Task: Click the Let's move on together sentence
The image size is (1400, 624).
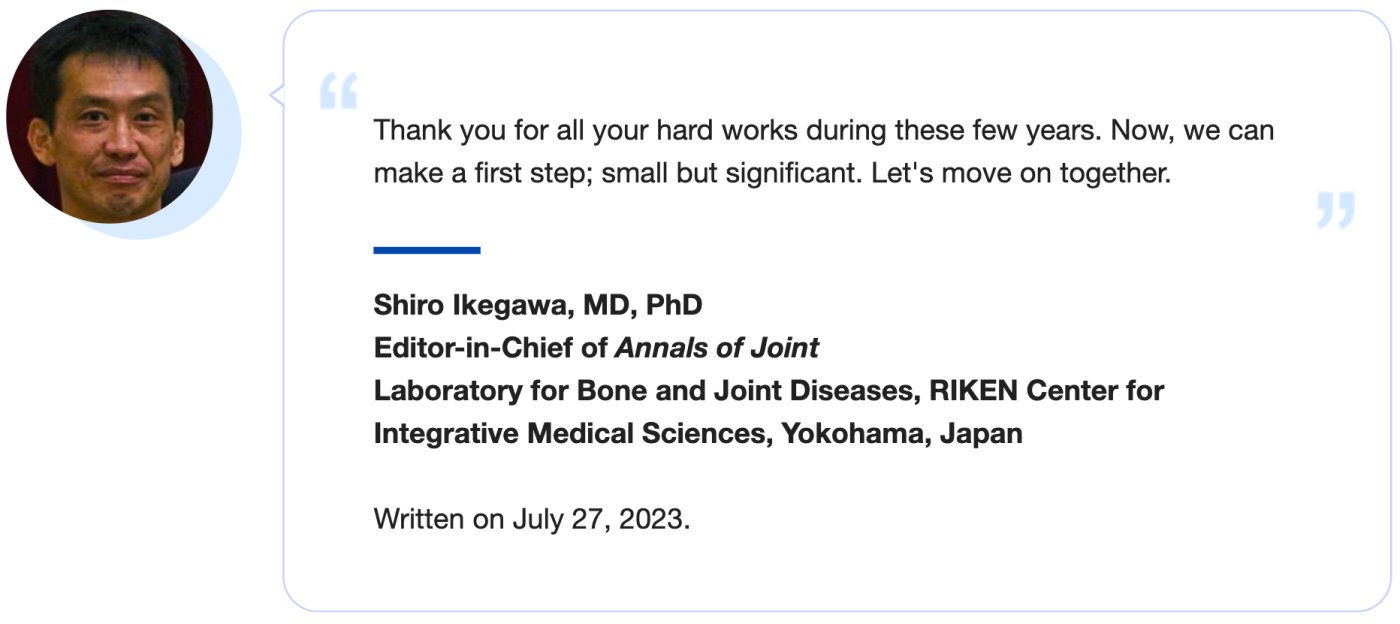Action: click(x=1020, y=173)
